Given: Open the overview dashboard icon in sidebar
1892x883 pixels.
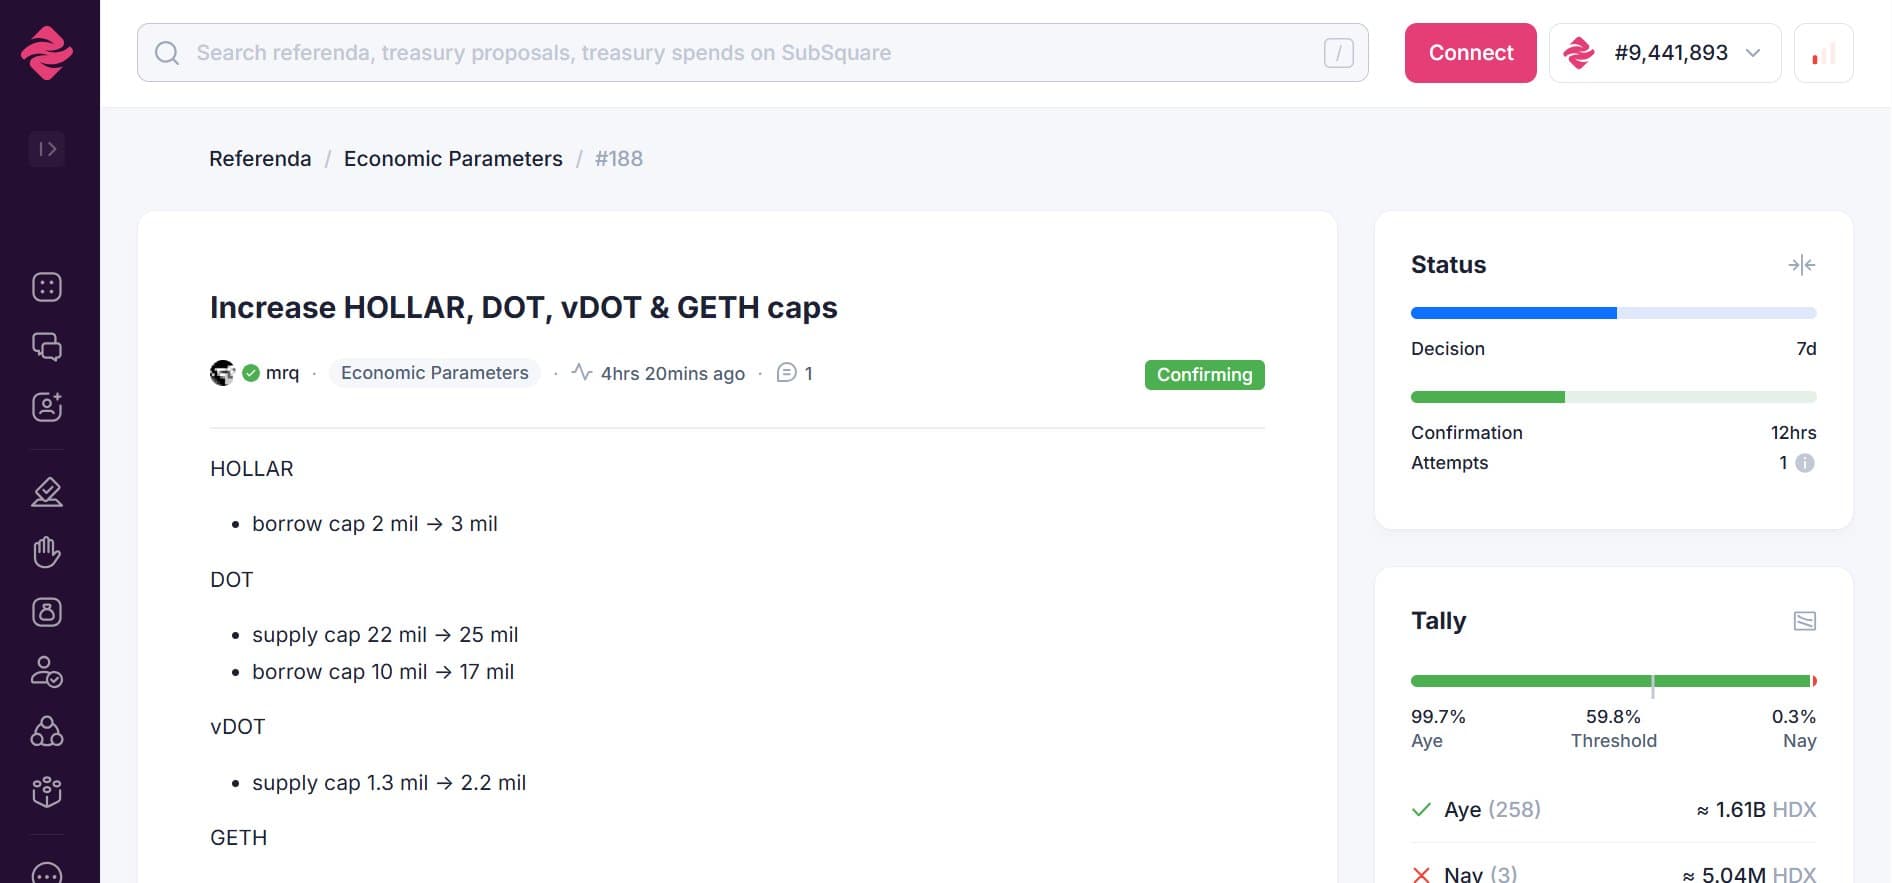Looking at the screenshot, I should [x=47, y=287].
